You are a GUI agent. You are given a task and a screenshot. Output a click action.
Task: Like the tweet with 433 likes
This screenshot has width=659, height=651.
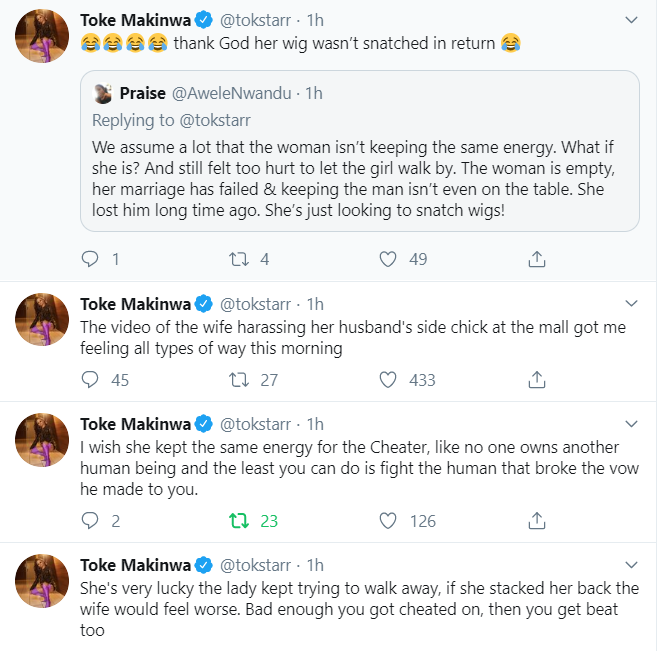[x=388, y=379]
